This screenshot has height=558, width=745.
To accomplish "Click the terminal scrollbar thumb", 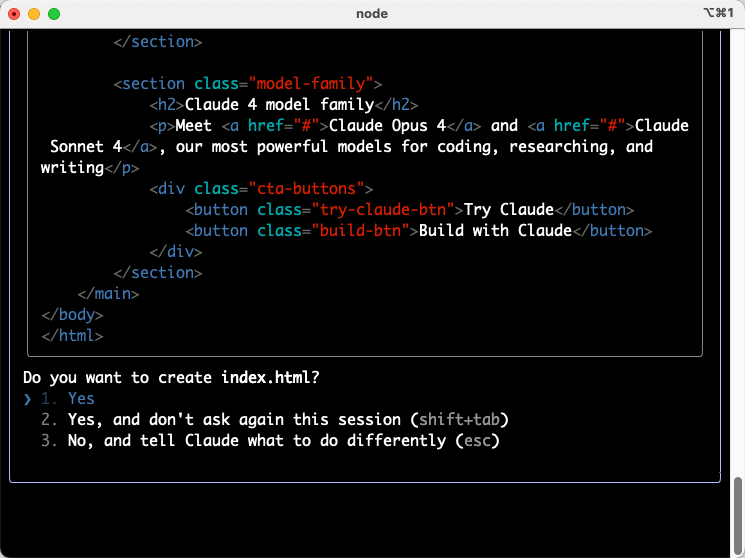I will point(737,516).
